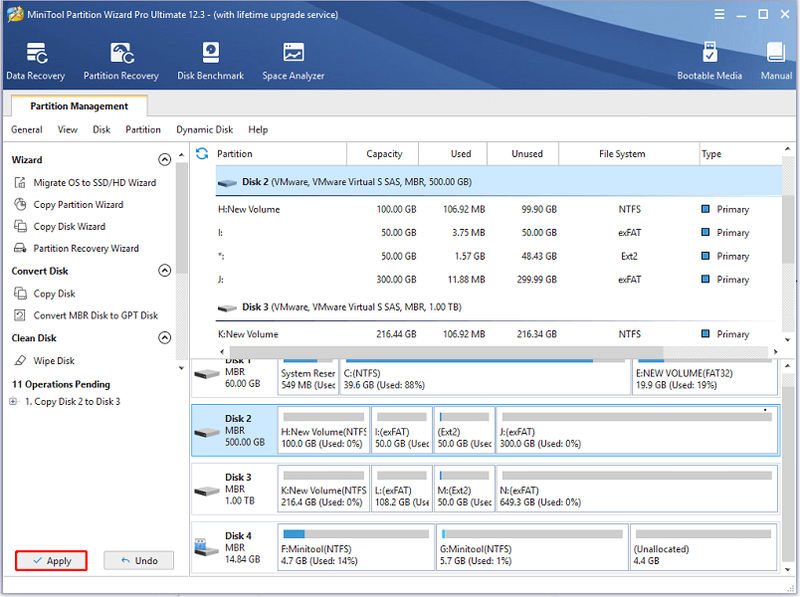Click the Undo button
Screen dimensions: 800x597
click(x=139, y=561)
